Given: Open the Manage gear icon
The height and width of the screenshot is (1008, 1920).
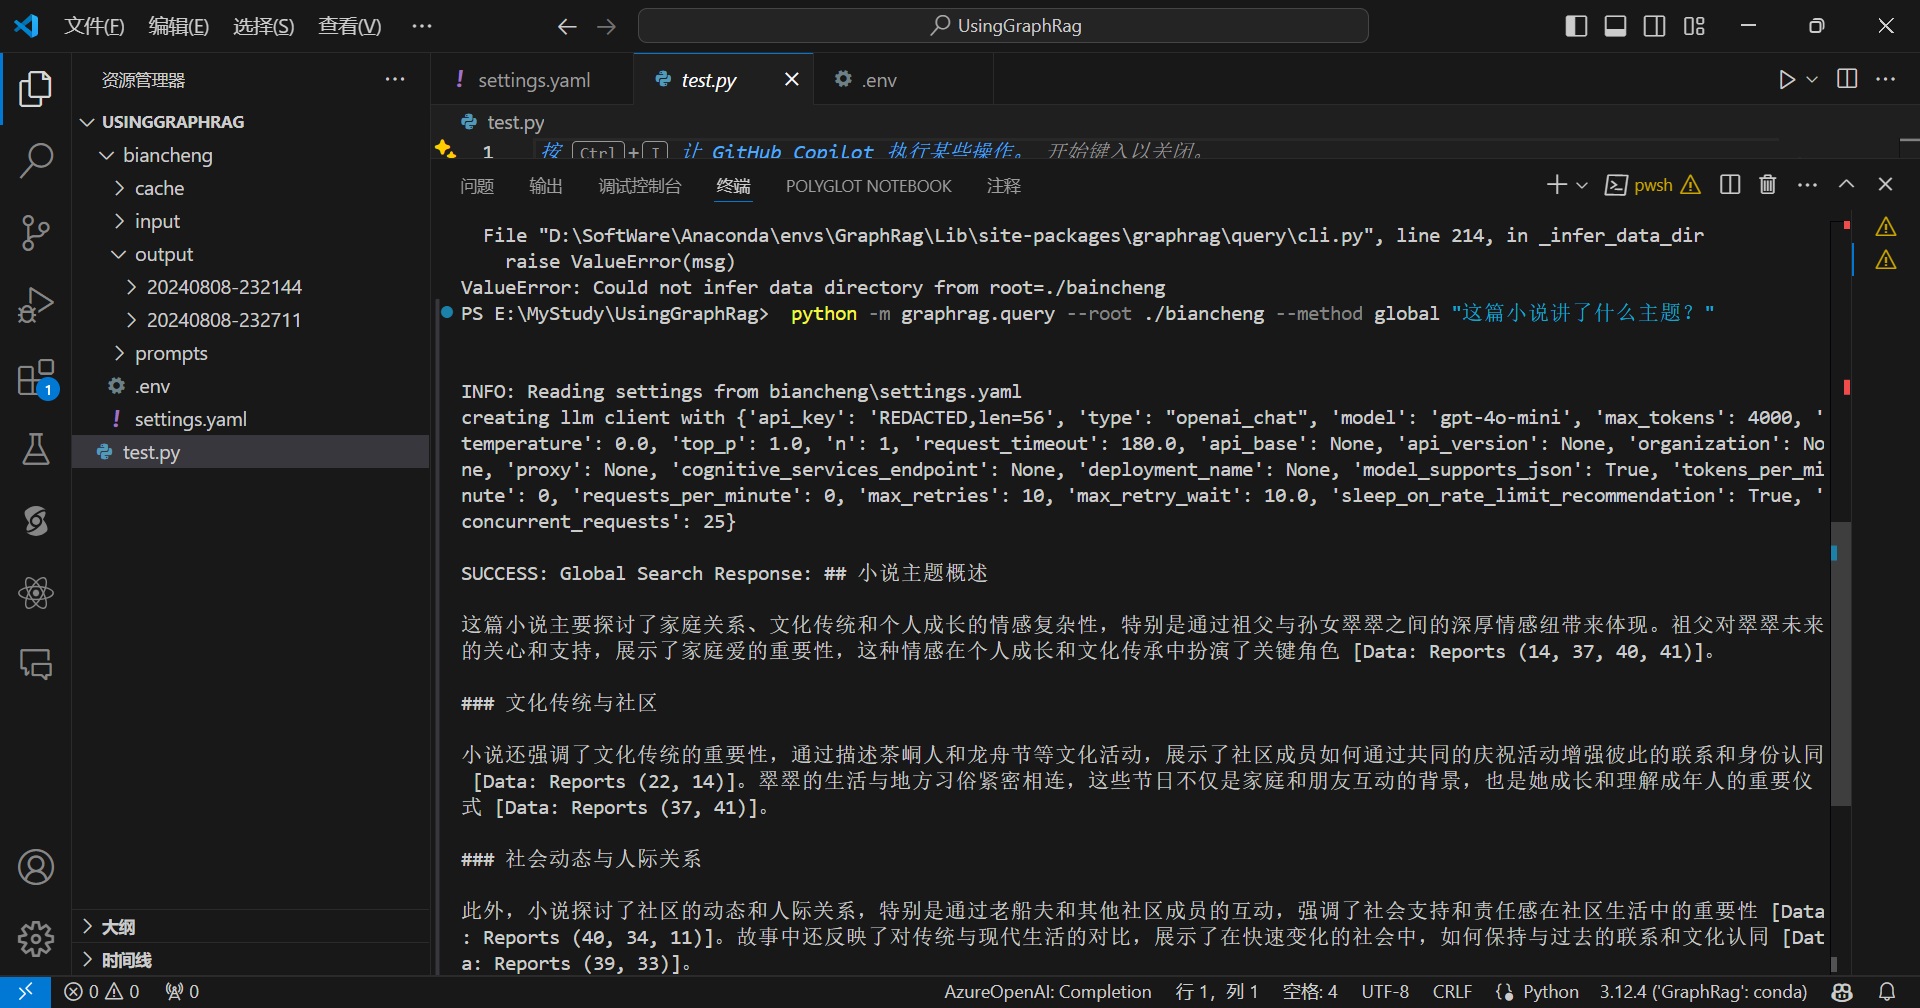Looking at the screenshot, I should click(35, 938).
